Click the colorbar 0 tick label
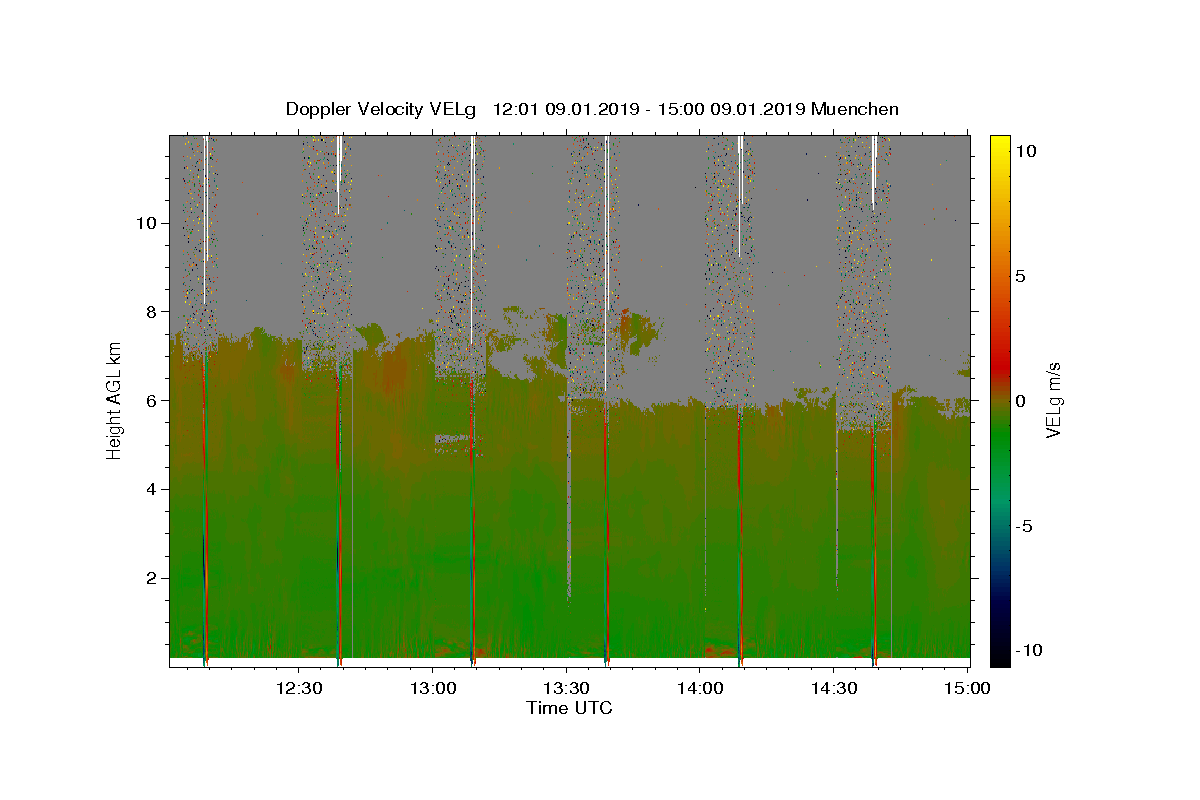Viewport: 1200px width, 800px height. (1020, 401)
